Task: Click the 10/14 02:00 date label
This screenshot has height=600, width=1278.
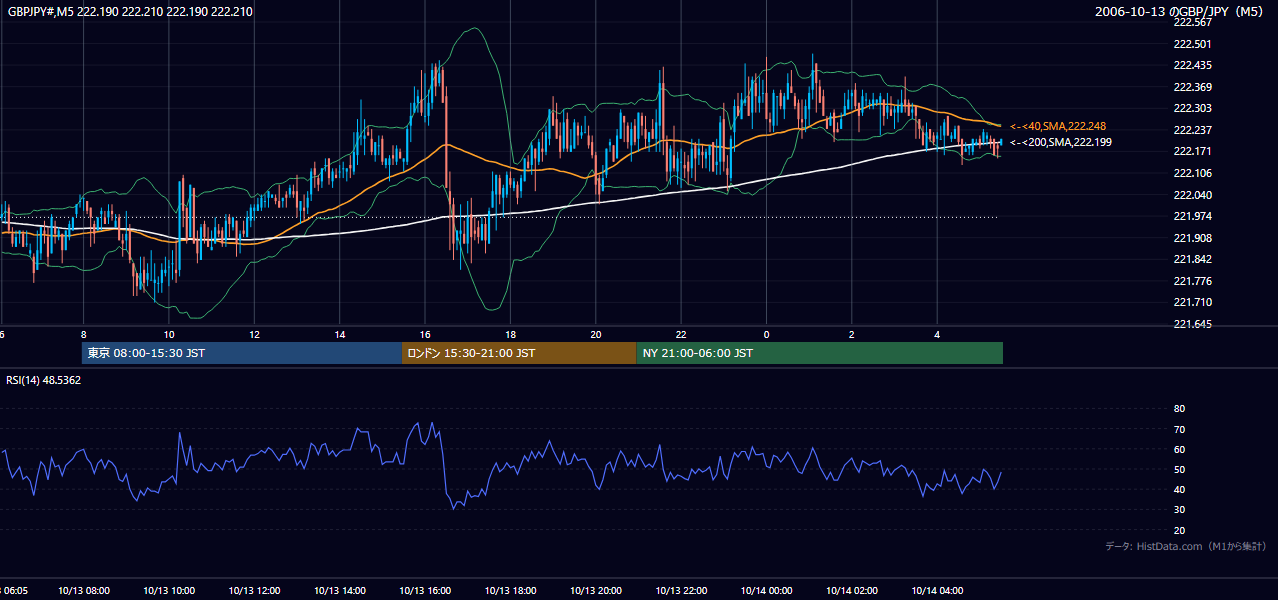Action: (852, 591)
